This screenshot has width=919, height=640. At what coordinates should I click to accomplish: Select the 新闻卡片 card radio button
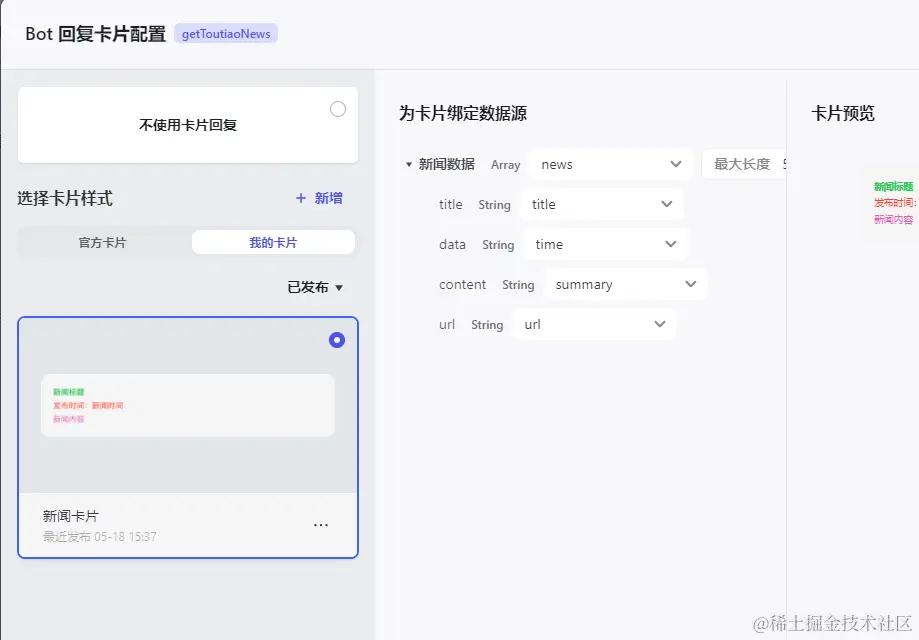click(336, 340)
